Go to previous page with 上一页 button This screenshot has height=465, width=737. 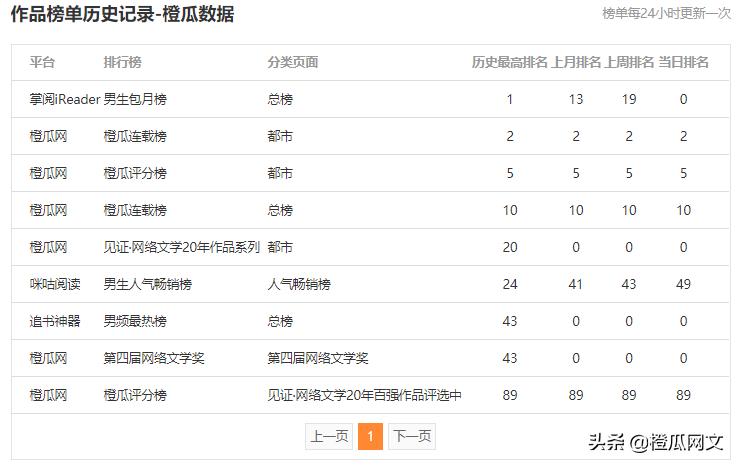pyautogui.click(x=329, y=436)
